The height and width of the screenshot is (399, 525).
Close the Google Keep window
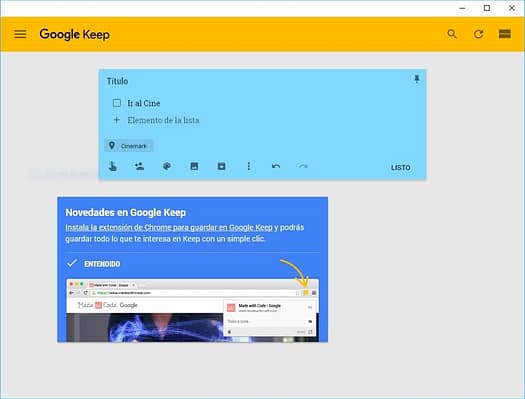point(512,8)
